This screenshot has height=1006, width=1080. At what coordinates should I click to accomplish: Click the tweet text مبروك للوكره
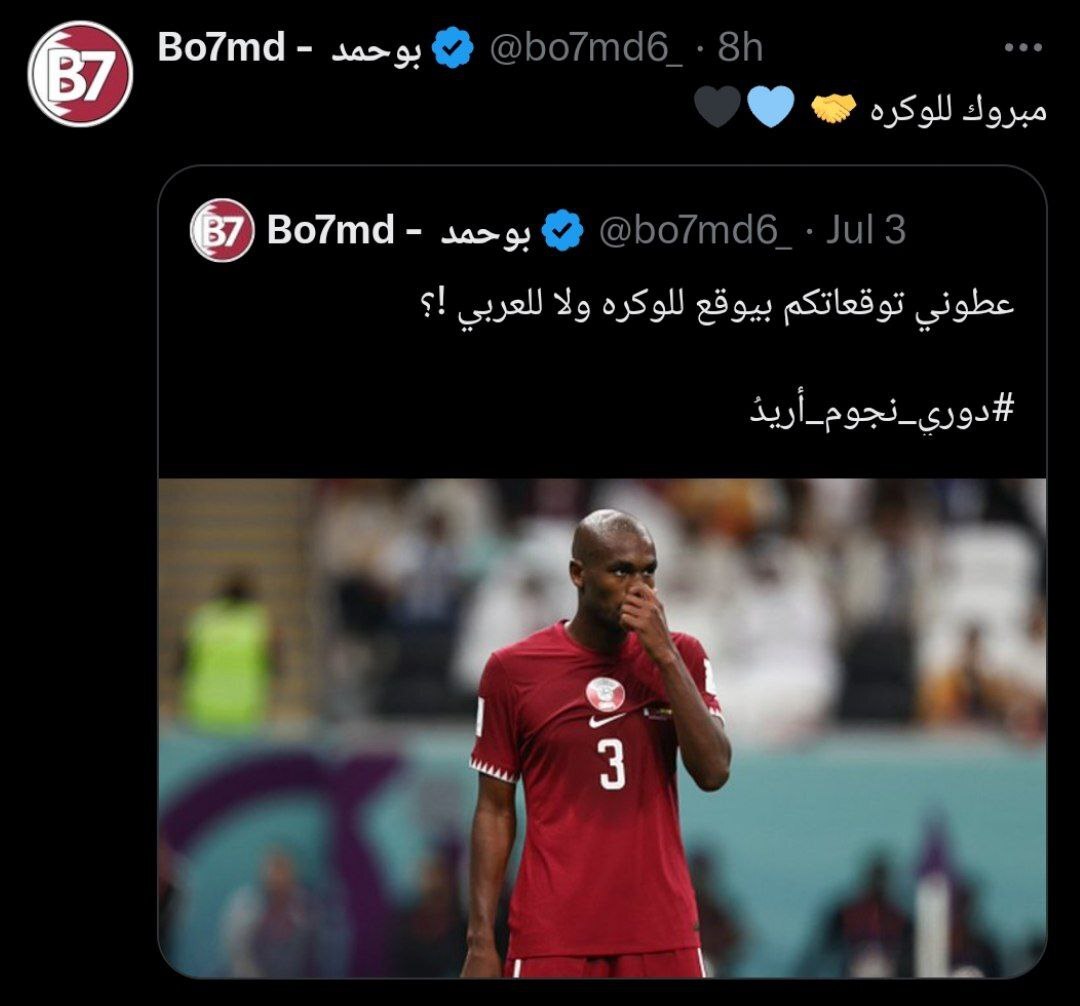[x=958, y=110]
